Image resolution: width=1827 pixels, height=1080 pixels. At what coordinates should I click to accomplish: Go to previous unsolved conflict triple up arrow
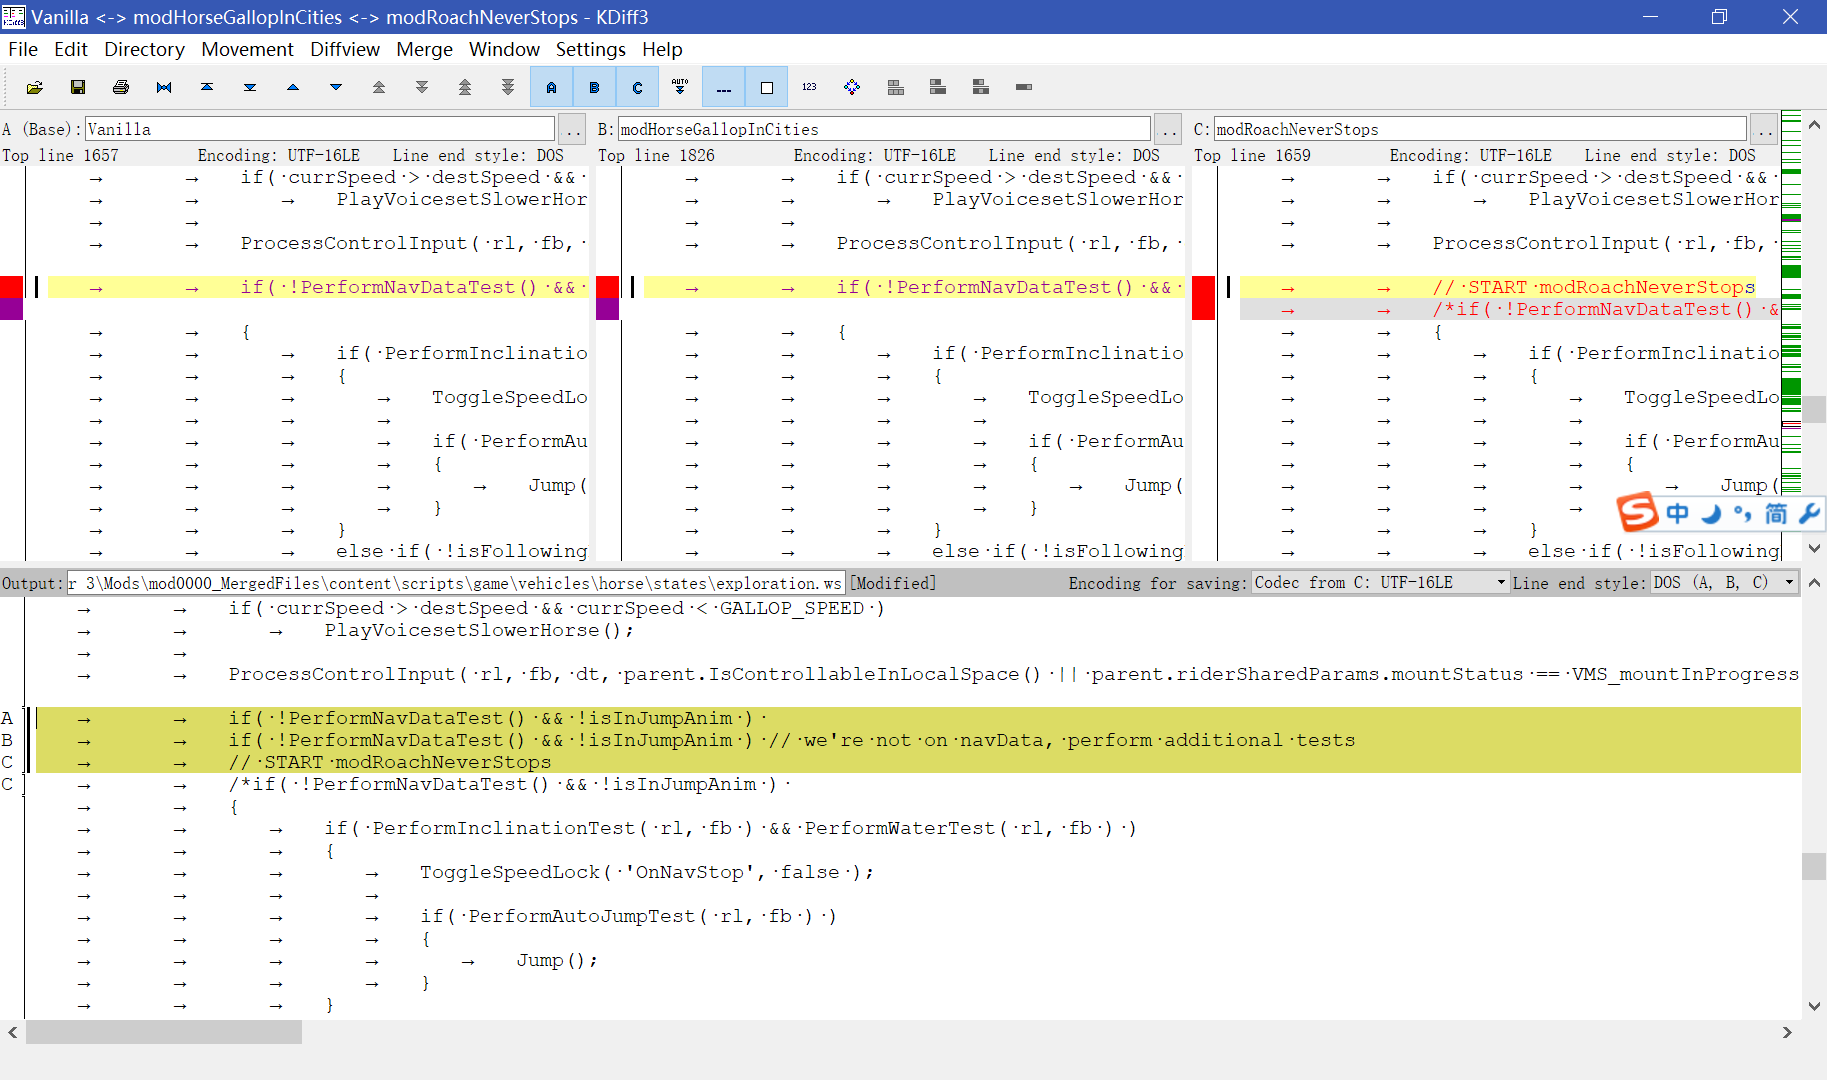tap(465, 88)
